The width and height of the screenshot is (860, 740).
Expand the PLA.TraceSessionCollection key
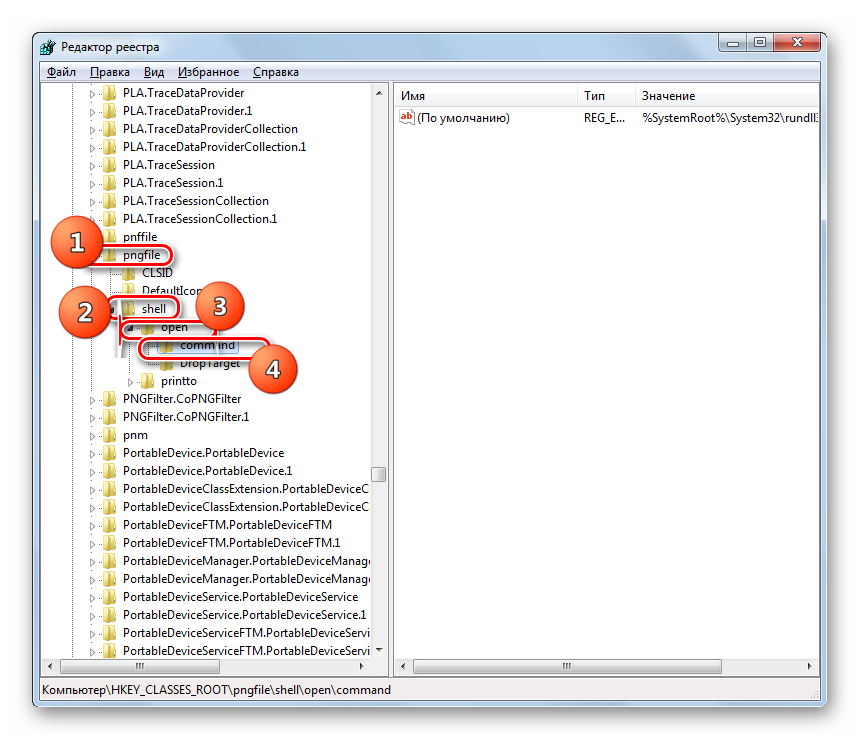pos(92,201)
